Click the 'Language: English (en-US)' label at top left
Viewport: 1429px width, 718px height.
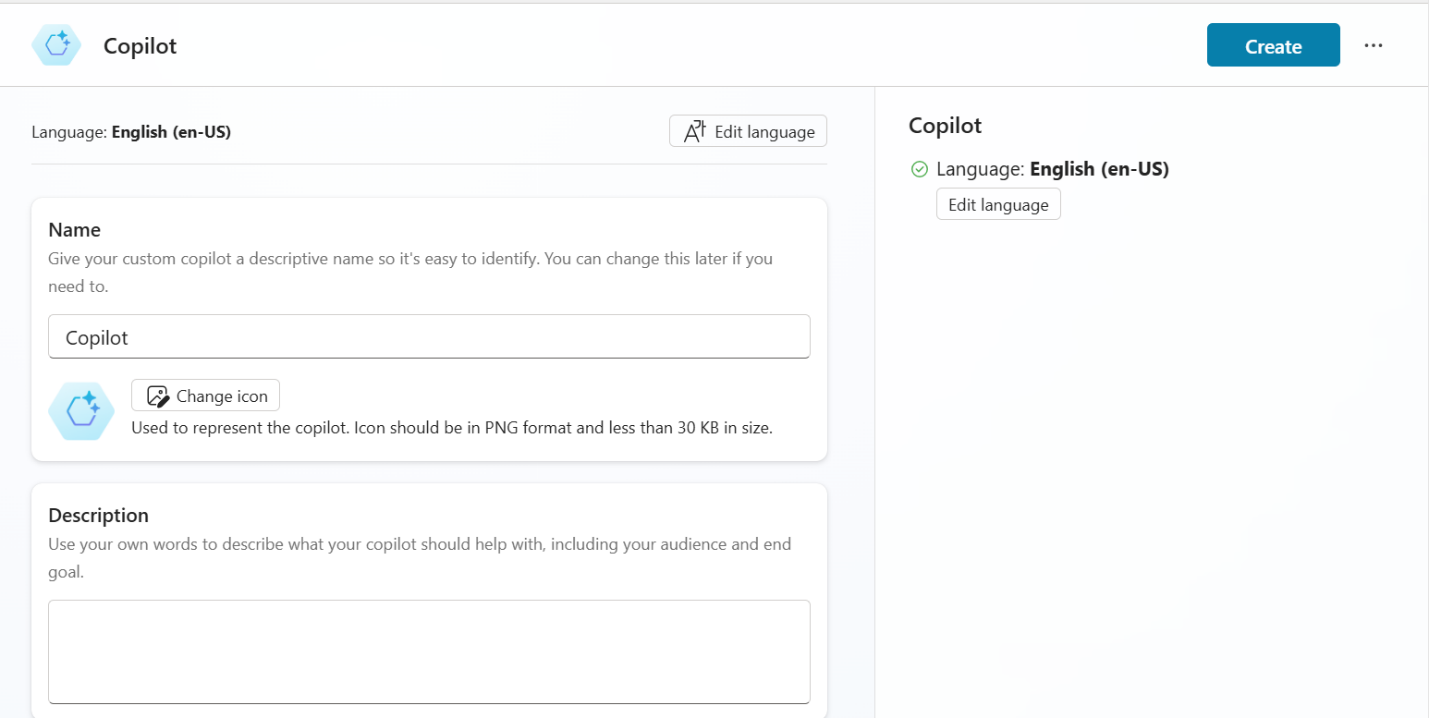coord(131,132)
